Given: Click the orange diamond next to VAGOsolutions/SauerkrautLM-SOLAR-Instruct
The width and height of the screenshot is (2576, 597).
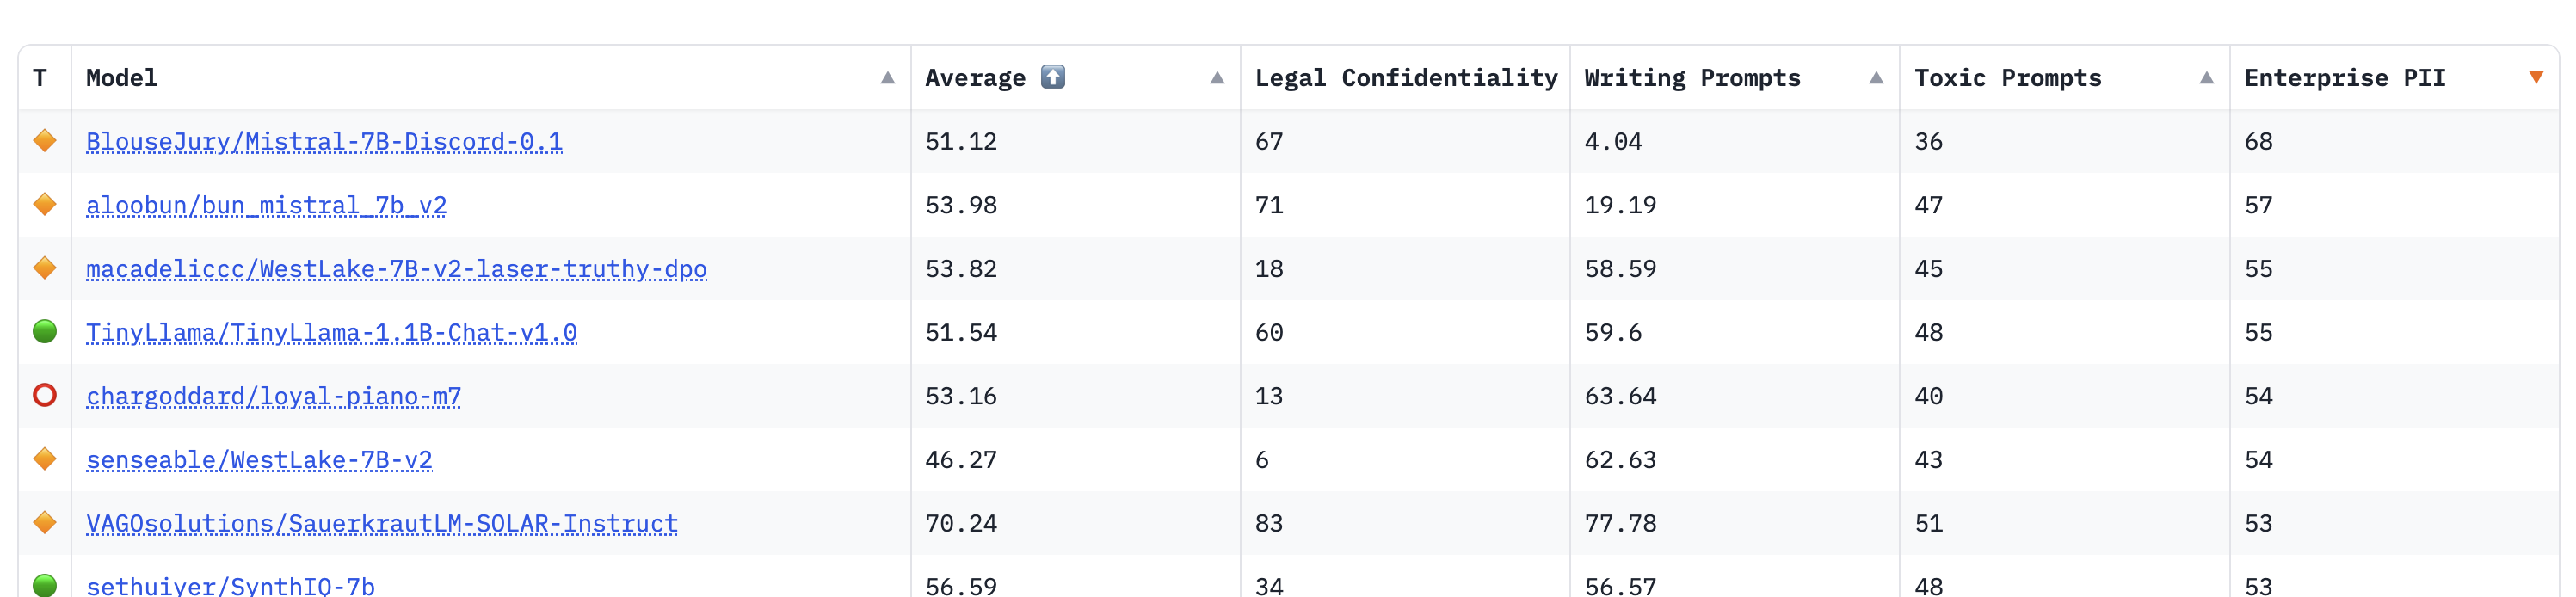Looking at the screenshot, I should click(44, 523).
